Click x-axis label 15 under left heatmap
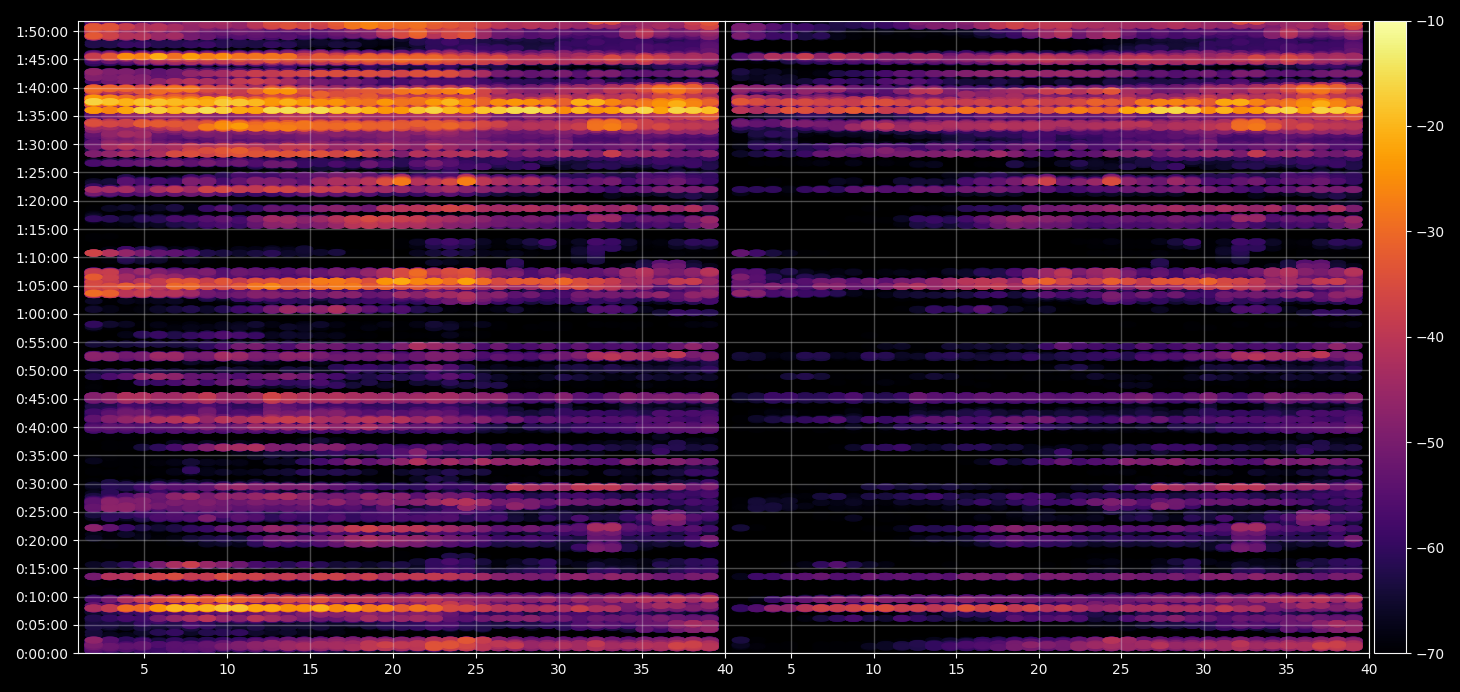 [310, 669]
